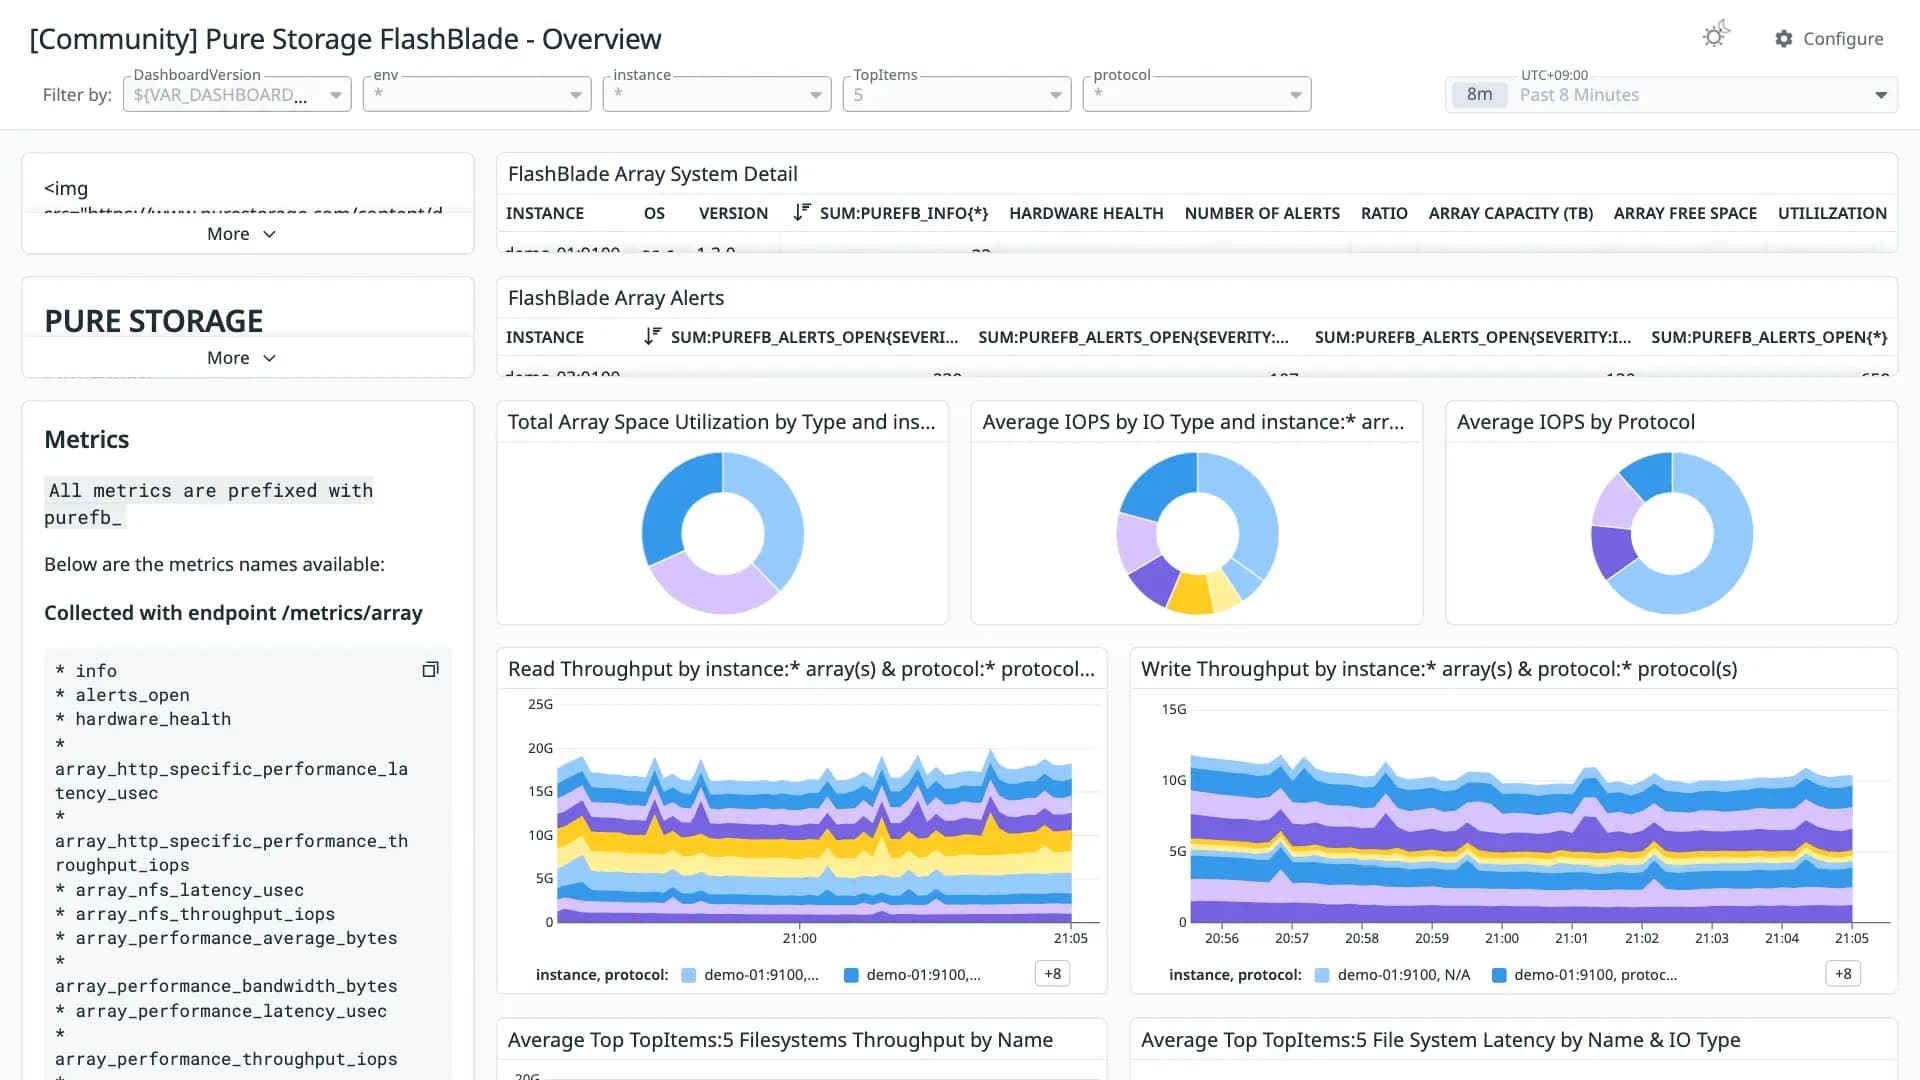Expand More under the img widget
This screenshot has width=1920, height=1080.
(241, 233)
